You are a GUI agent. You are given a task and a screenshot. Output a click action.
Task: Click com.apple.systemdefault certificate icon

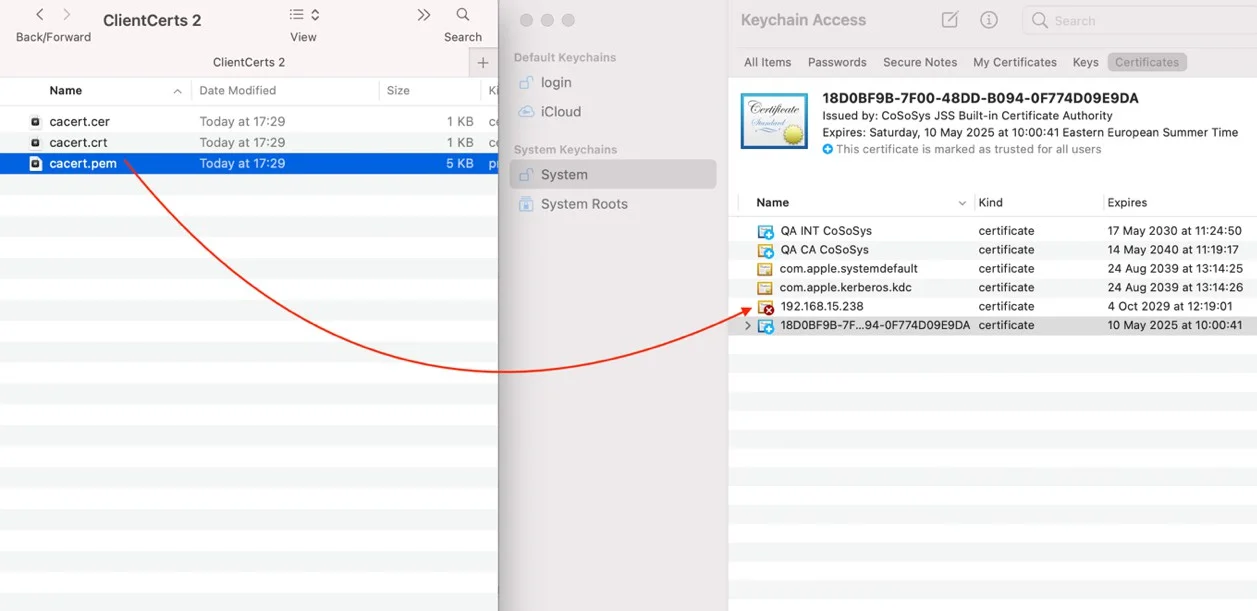pos(766,269)
